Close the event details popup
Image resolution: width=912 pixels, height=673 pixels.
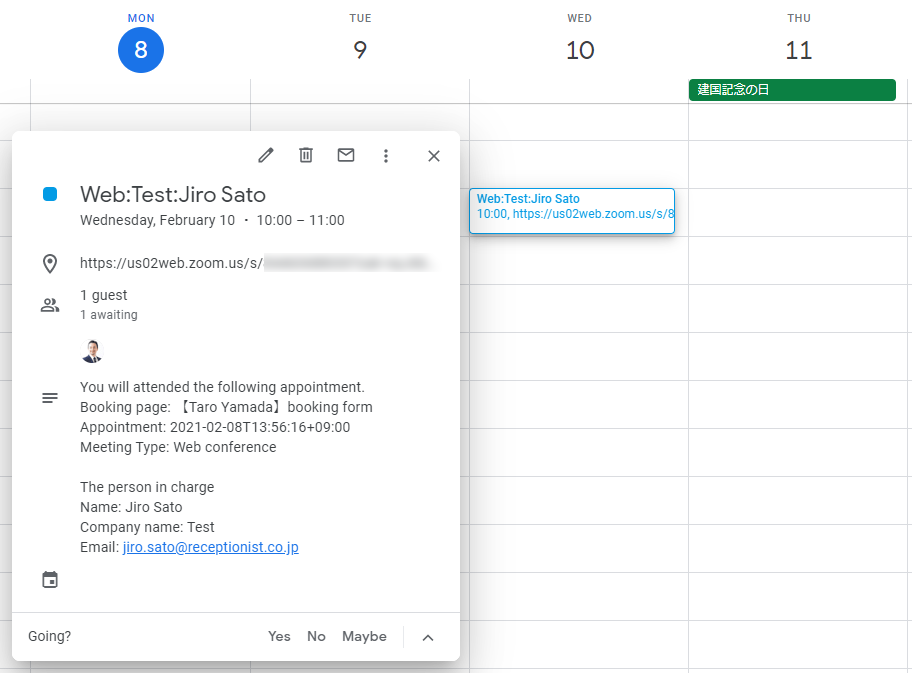pos(434,155)
